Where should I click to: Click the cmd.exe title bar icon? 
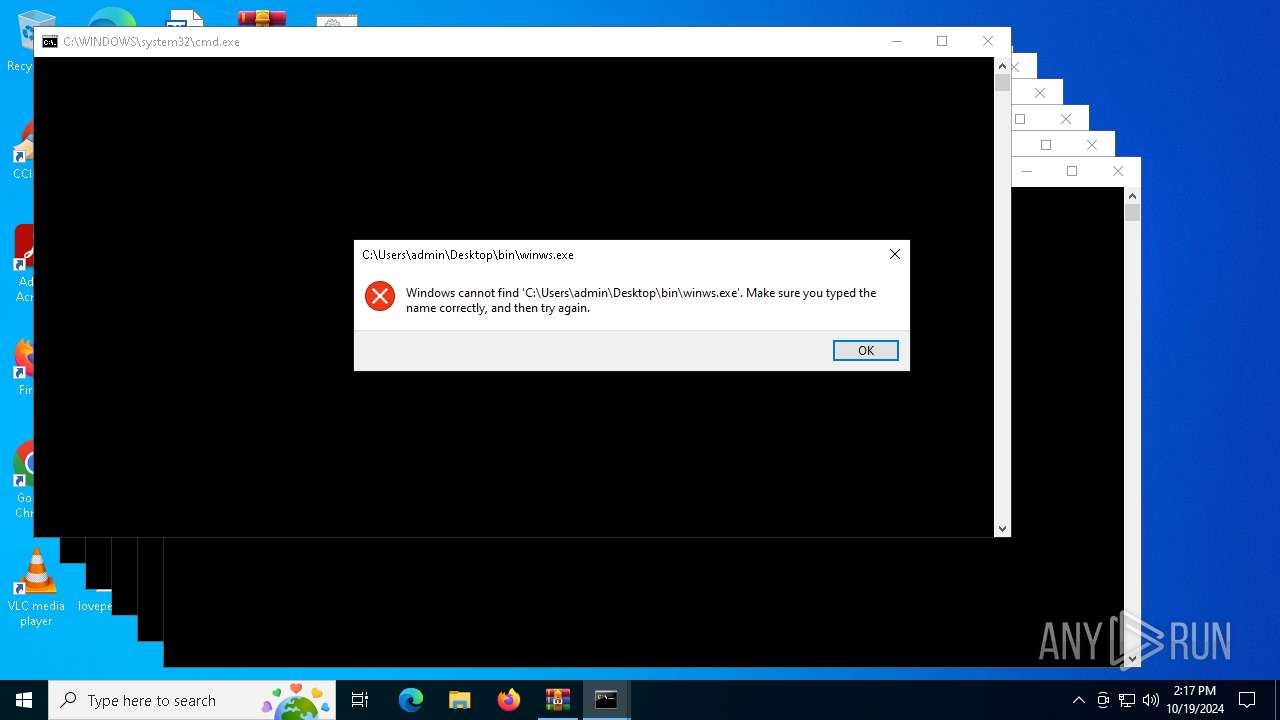(x=49, y=42)
